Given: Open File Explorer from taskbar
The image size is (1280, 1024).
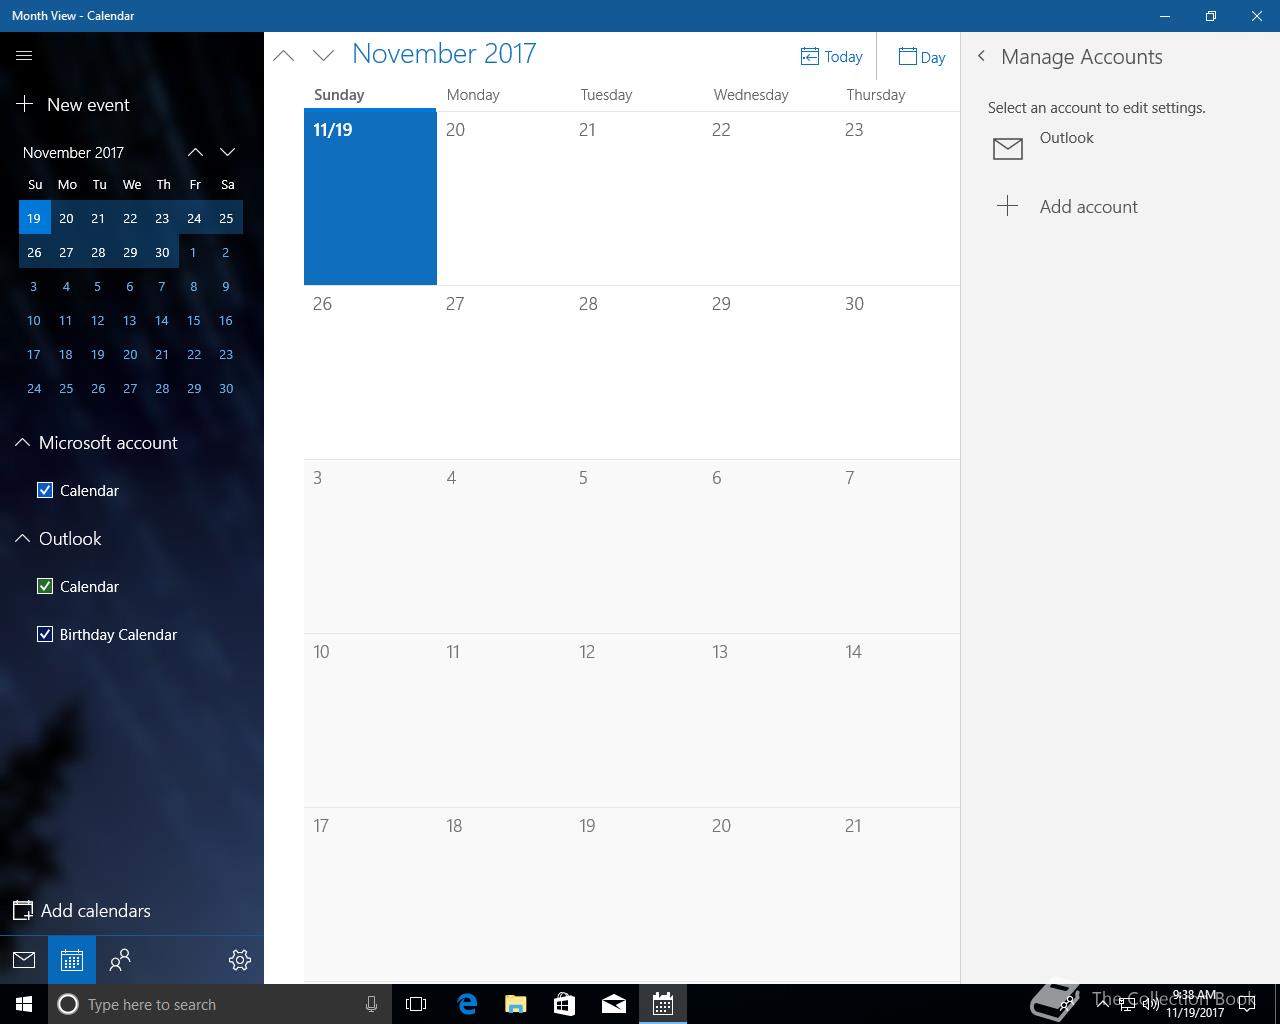Looking at the screenshot, I should 515,1004.
